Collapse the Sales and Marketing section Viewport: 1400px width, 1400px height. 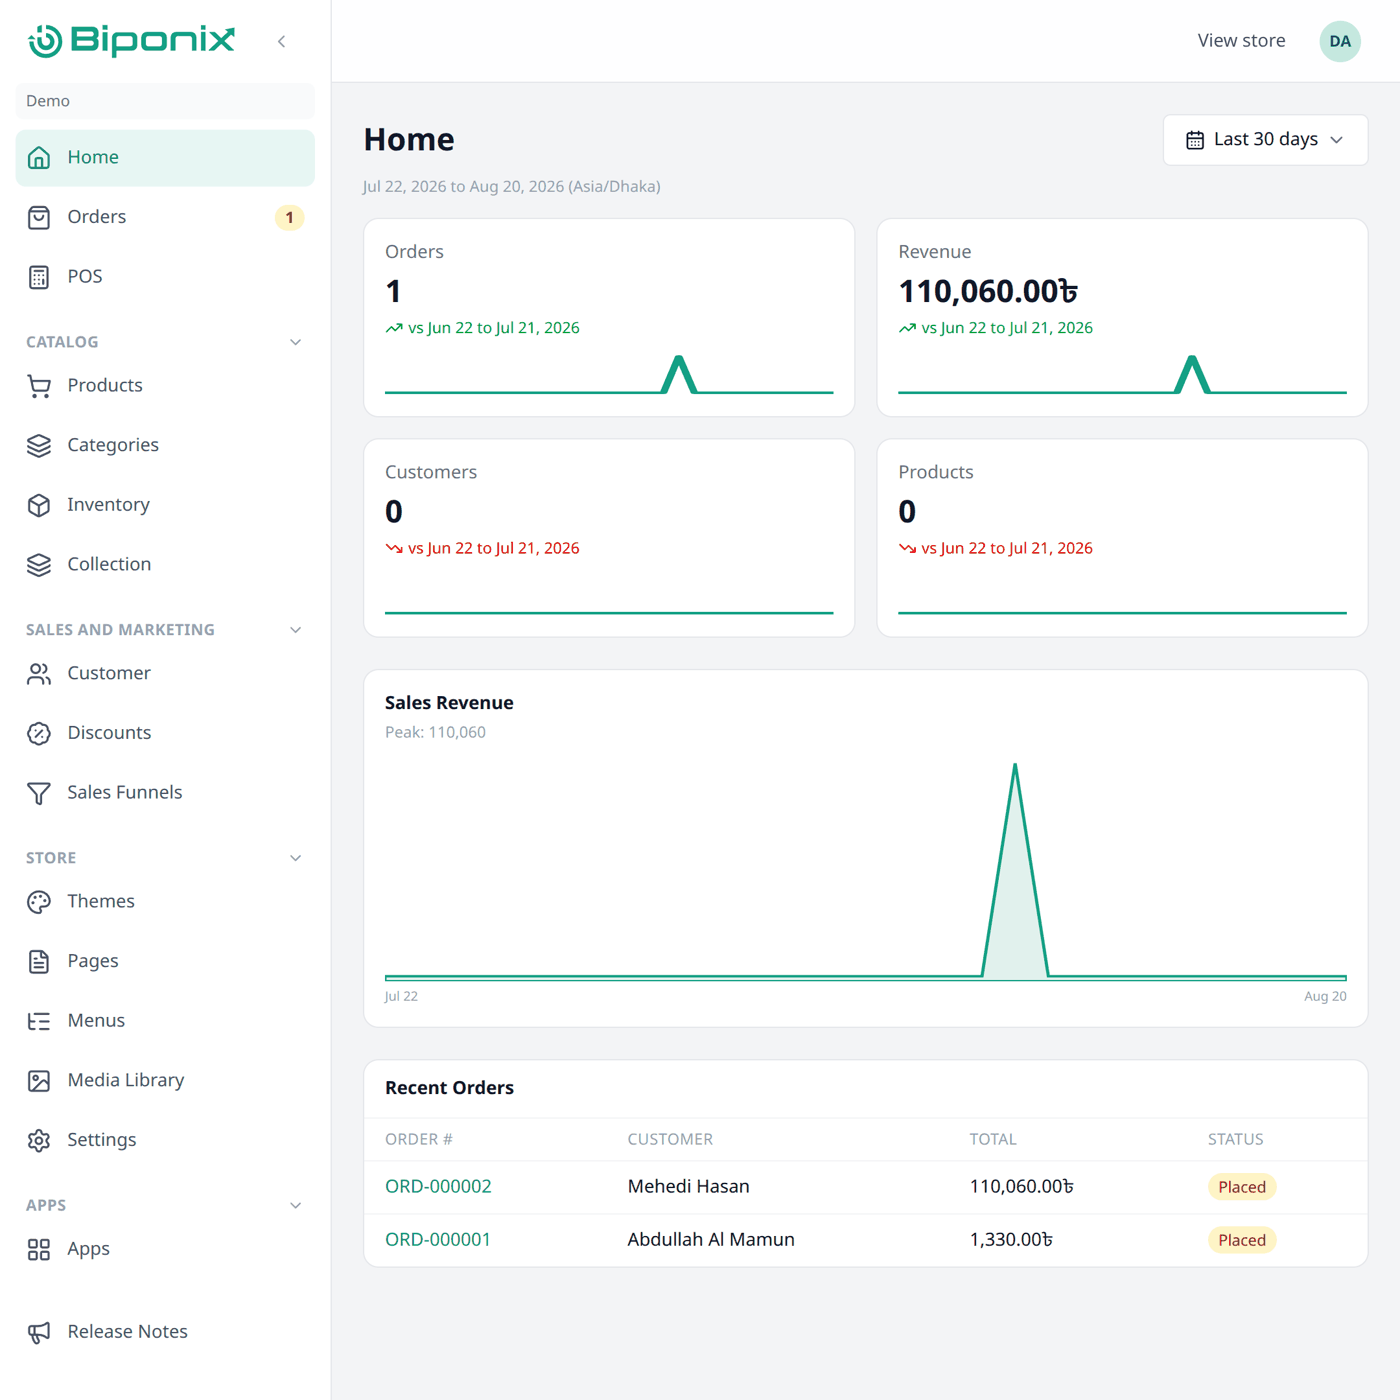(x=296, y=630)
